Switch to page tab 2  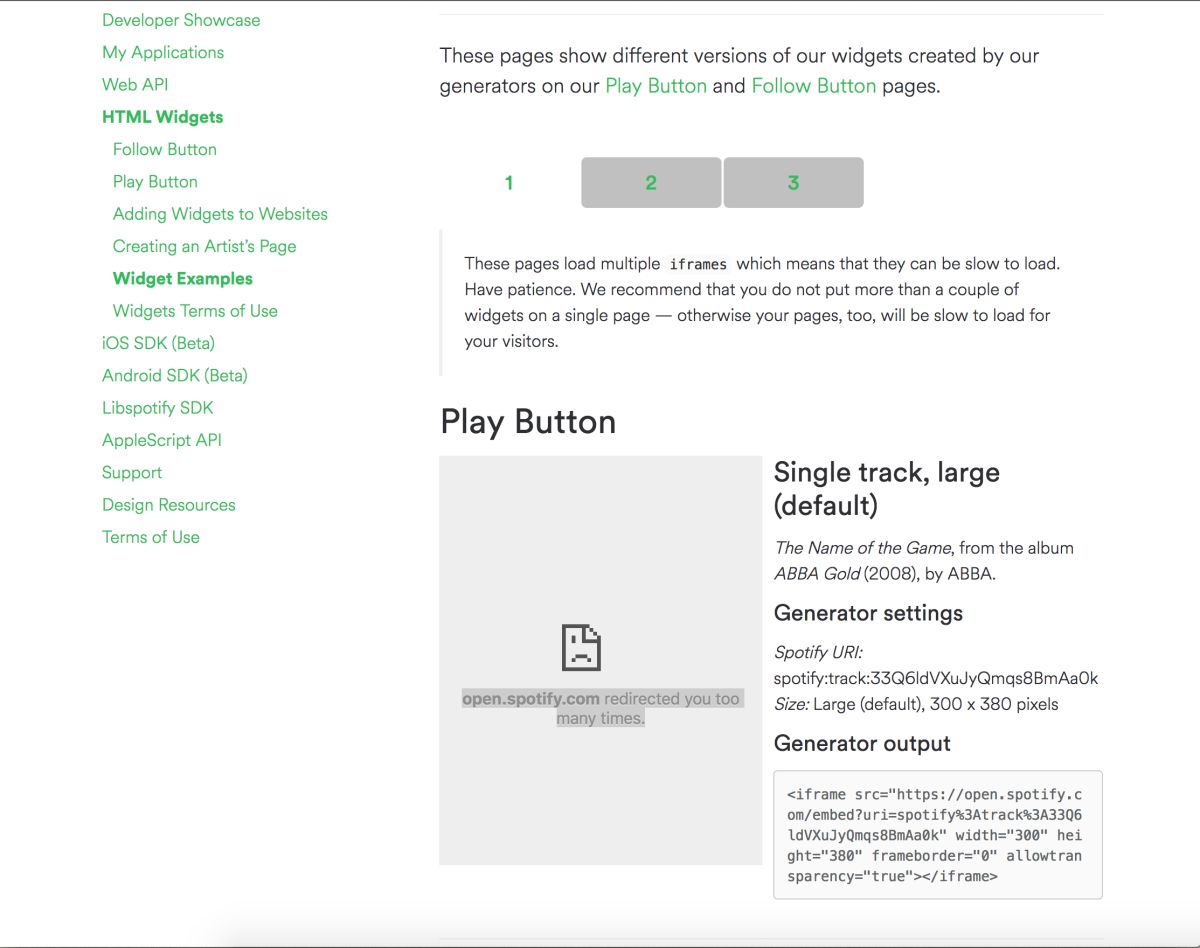651,183
